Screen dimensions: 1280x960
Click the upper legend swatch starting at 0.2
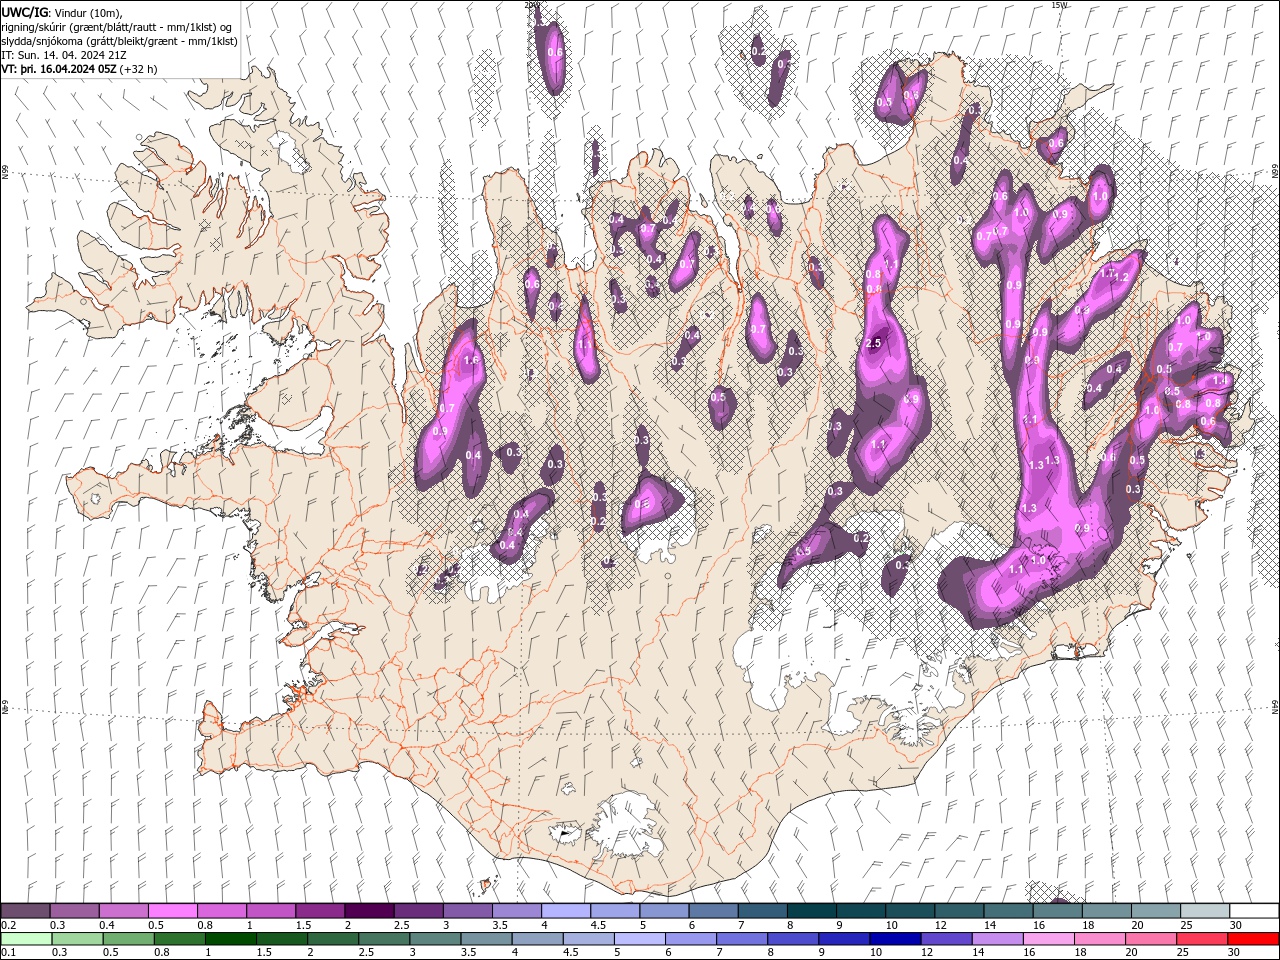pos(26,911)
